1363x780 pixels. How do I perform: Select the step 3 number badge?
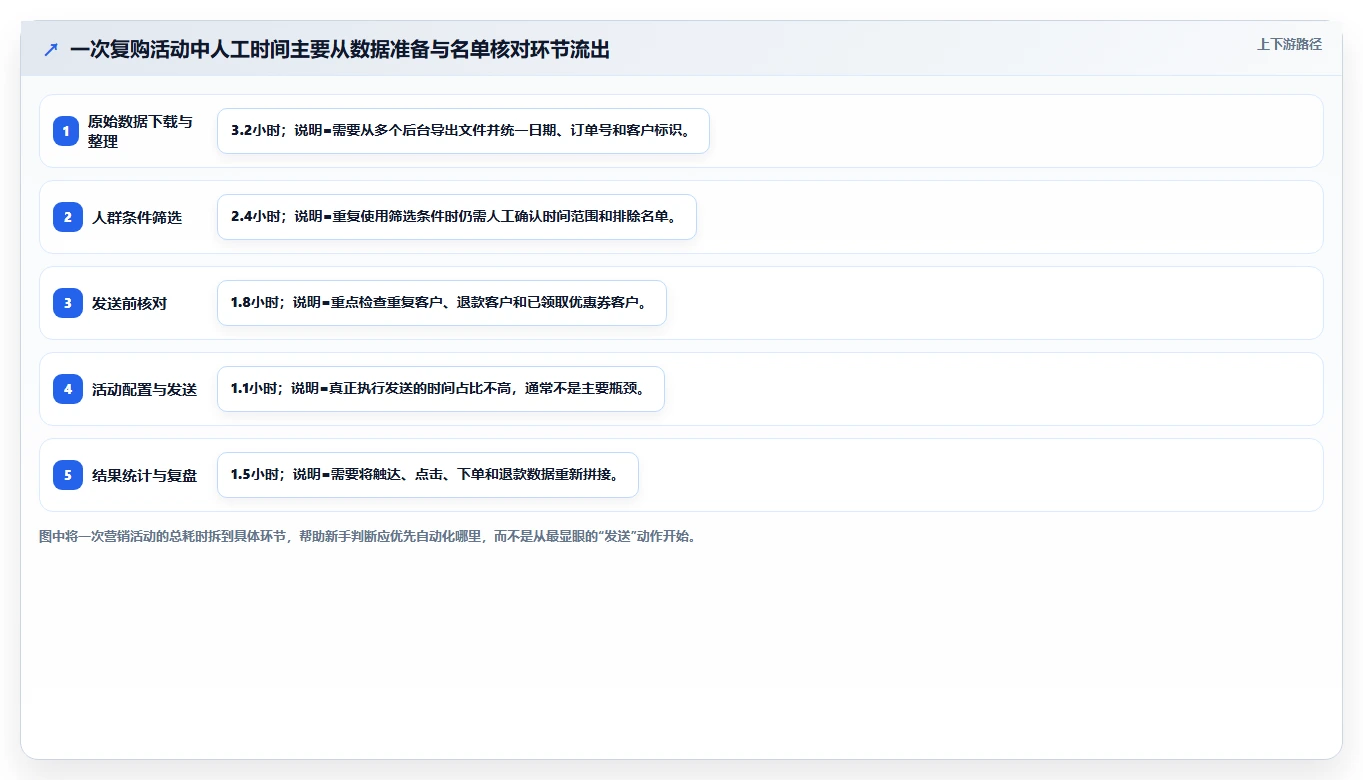pyautogui.click(x=67, y=303)
